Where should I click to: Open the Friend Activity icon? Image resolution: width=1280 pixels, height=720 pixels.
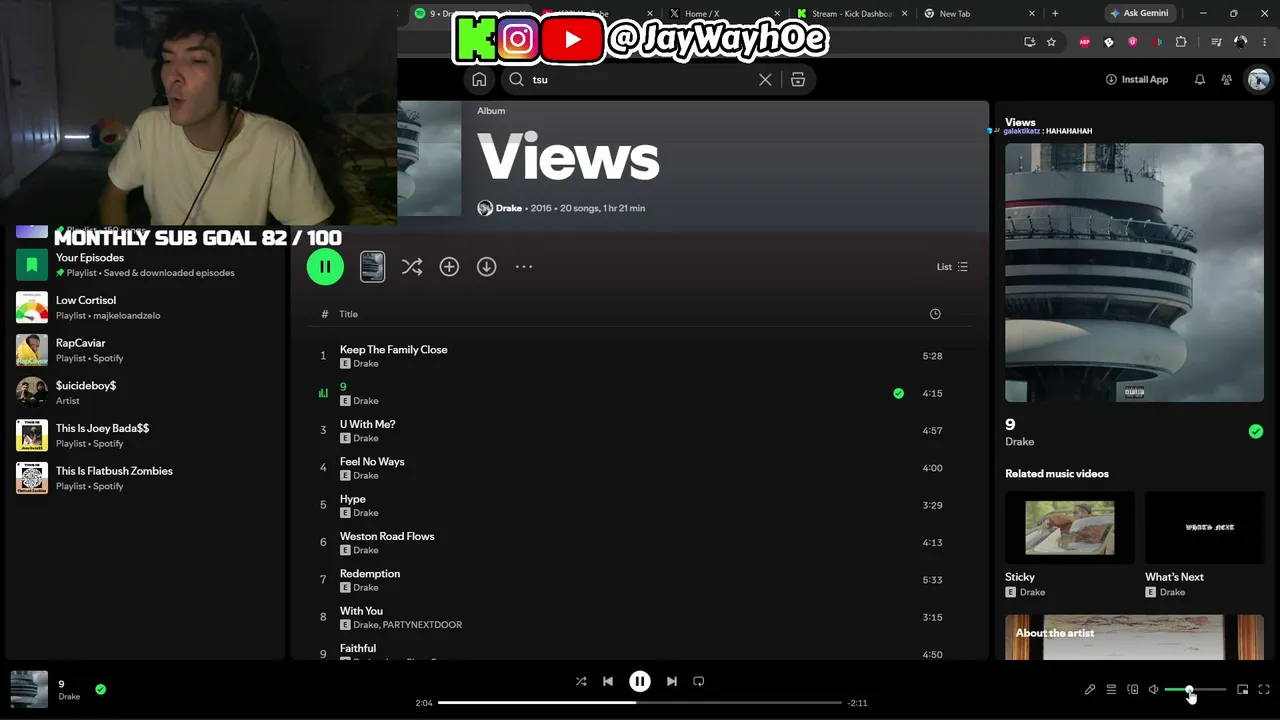[x=1227, y=80]
